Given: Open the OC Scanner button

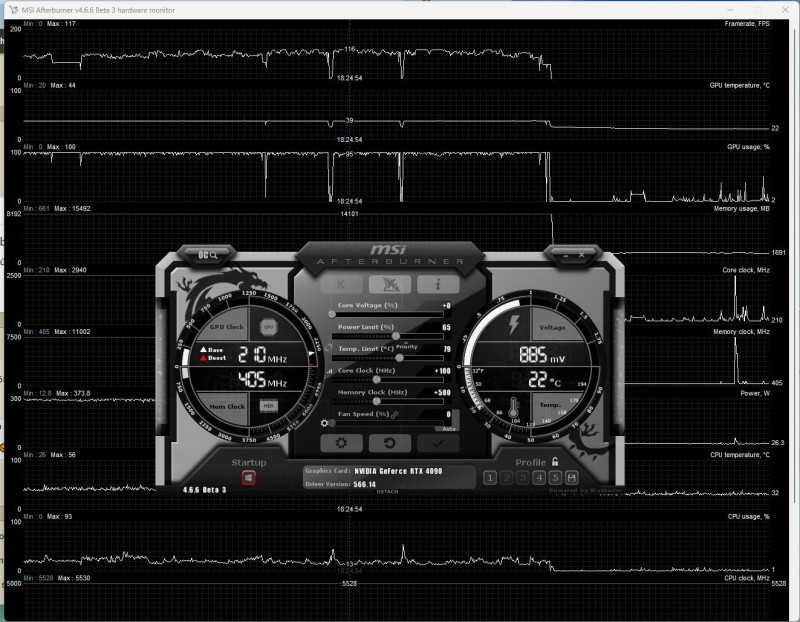Looking at the screenshot, I should pos(207,255).
